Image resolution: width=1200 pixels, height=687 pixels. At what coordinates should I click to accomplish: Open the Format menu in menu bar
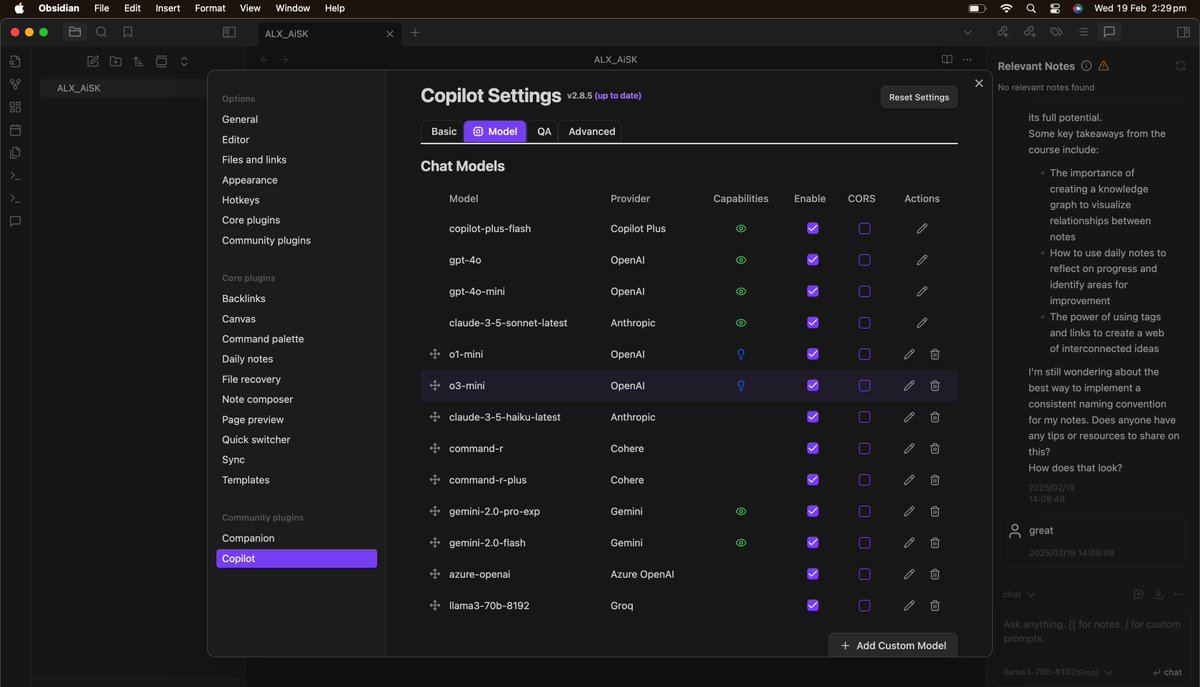[x=210, y=8]
